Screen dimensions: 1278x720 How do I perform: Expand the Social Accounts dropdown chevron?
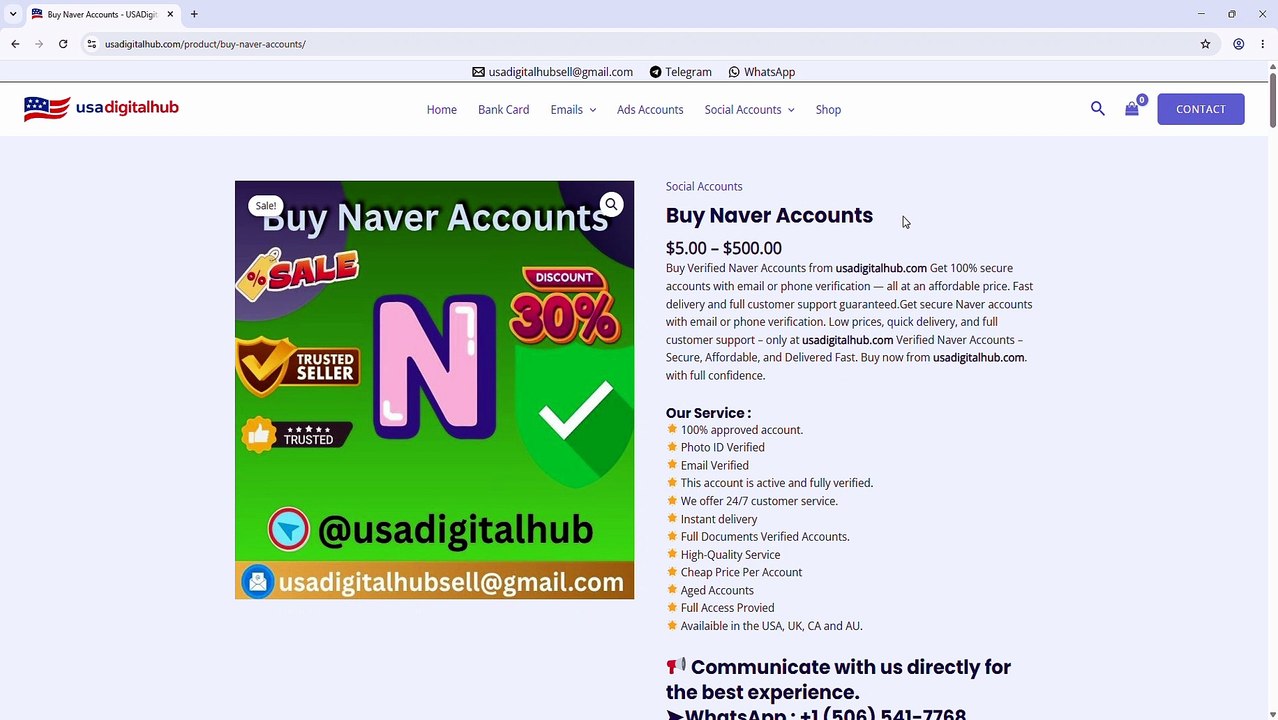[791, 110]
